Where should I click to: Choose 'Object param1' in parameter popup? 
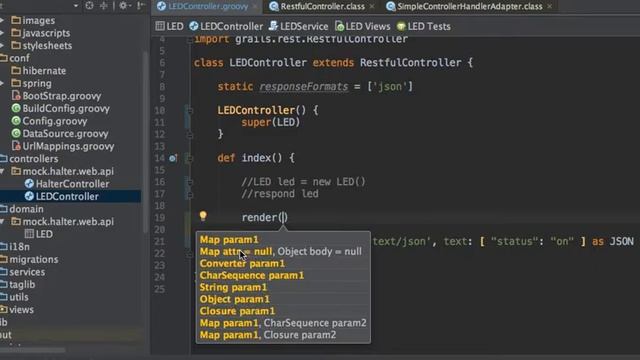pos(235,299)
